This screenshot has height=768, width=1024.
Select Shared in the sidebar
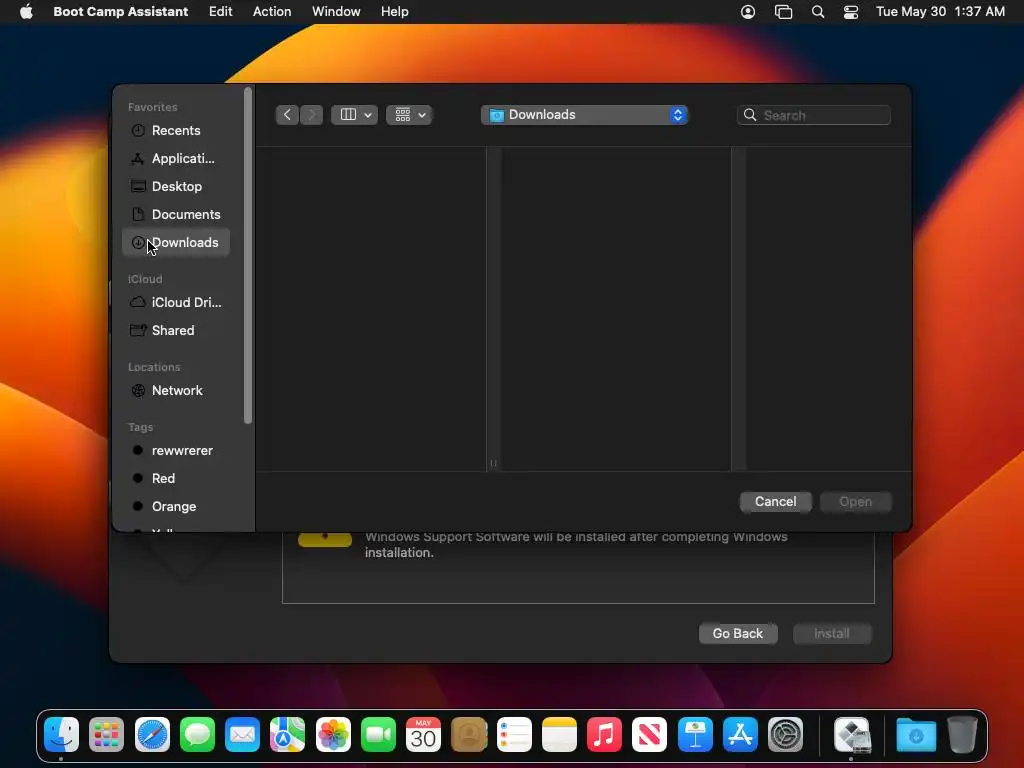pos(176,330)
